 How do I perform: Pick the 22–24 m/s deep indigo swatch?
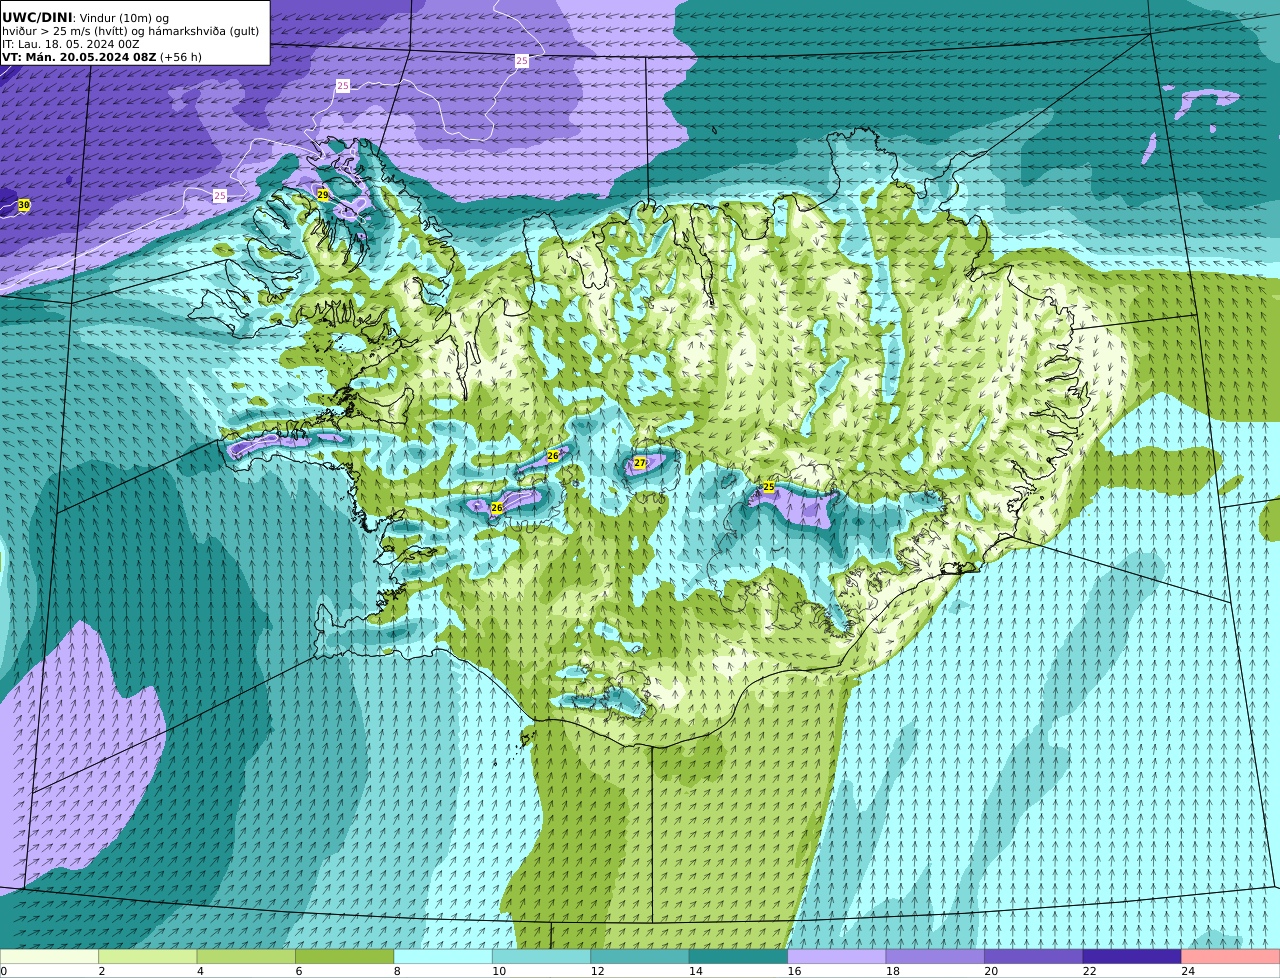tap(1132, 956)
